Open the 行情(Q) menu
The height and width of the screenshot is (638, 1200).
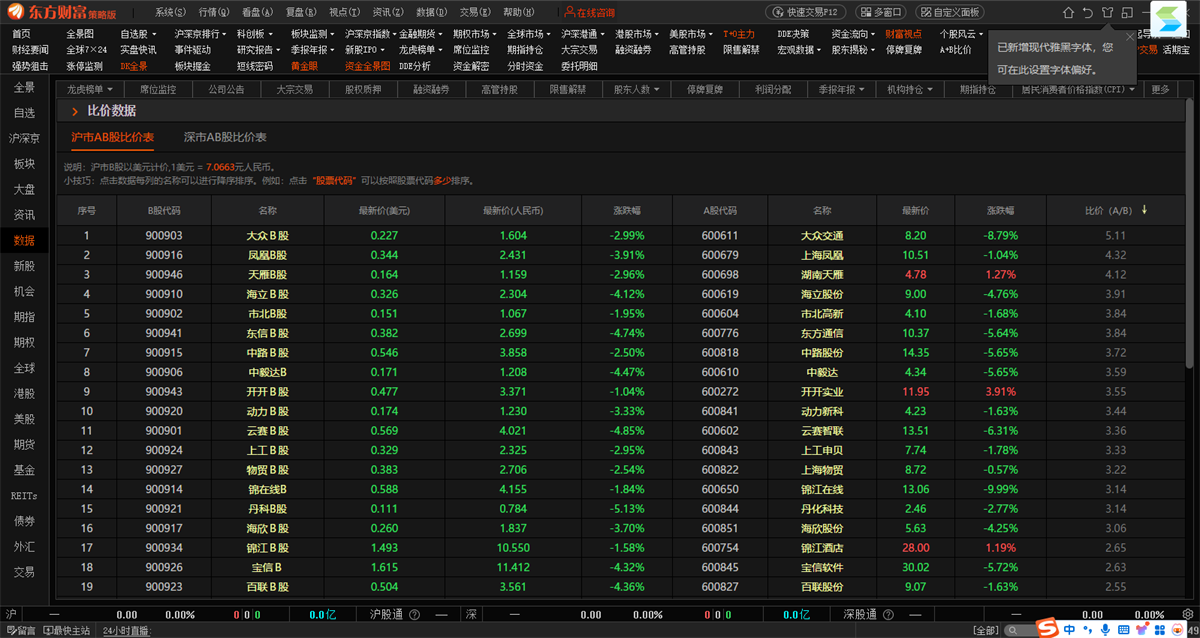tap(214, 13)
